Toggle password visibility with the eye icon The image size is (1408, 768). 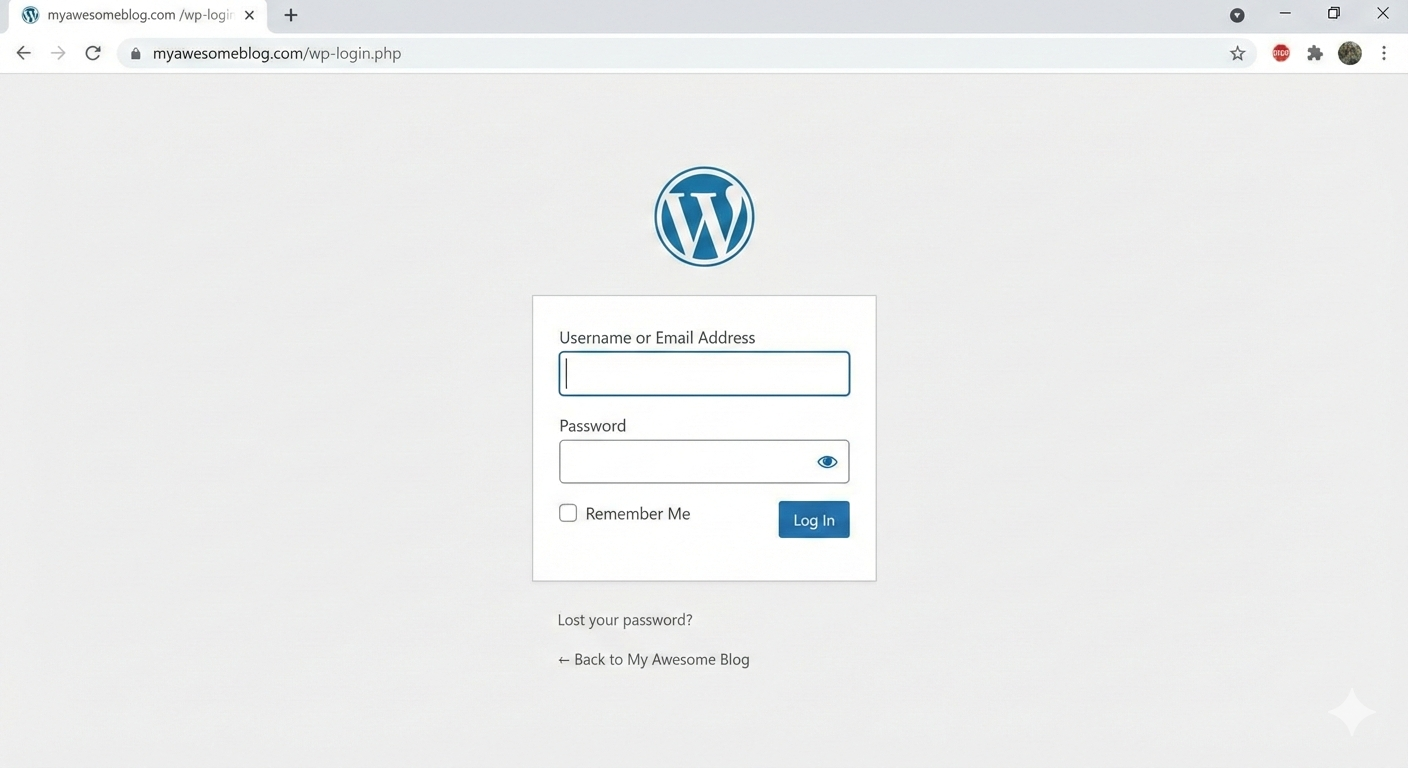click(827, 461)
